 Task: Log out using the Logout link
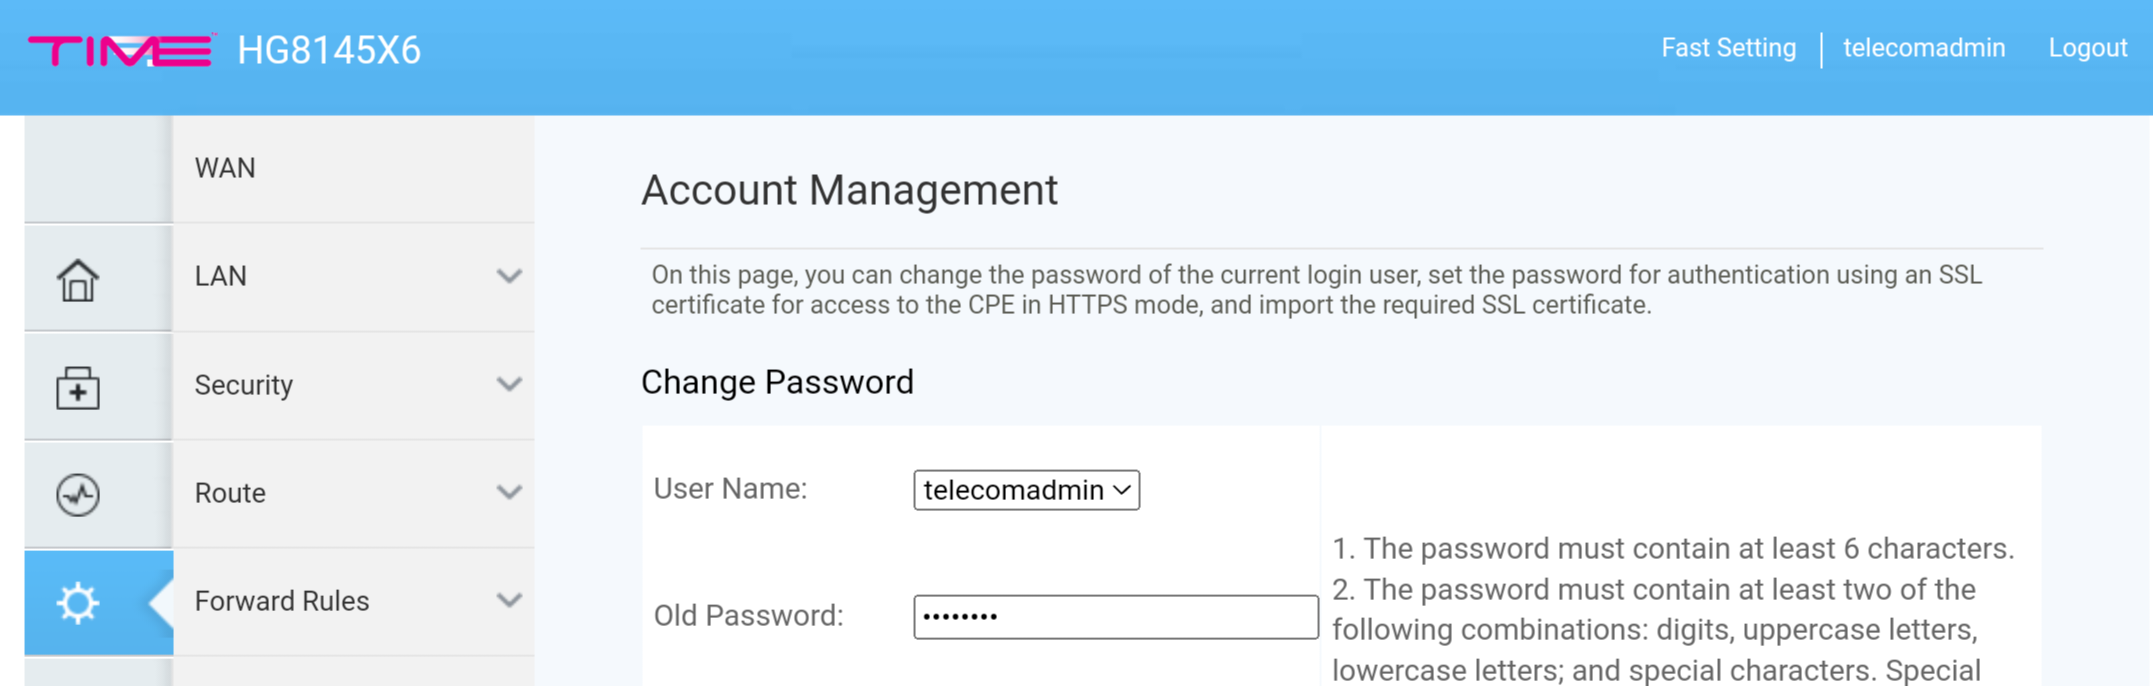point(2088,48)
